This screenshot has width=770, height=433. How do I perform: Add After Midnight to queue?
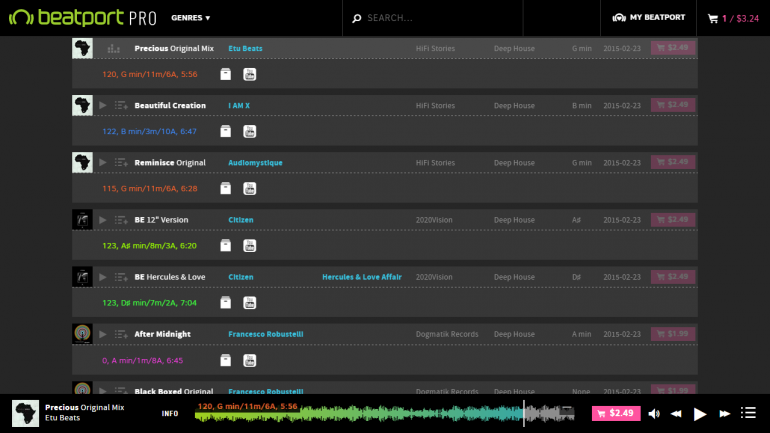(121, 334)
